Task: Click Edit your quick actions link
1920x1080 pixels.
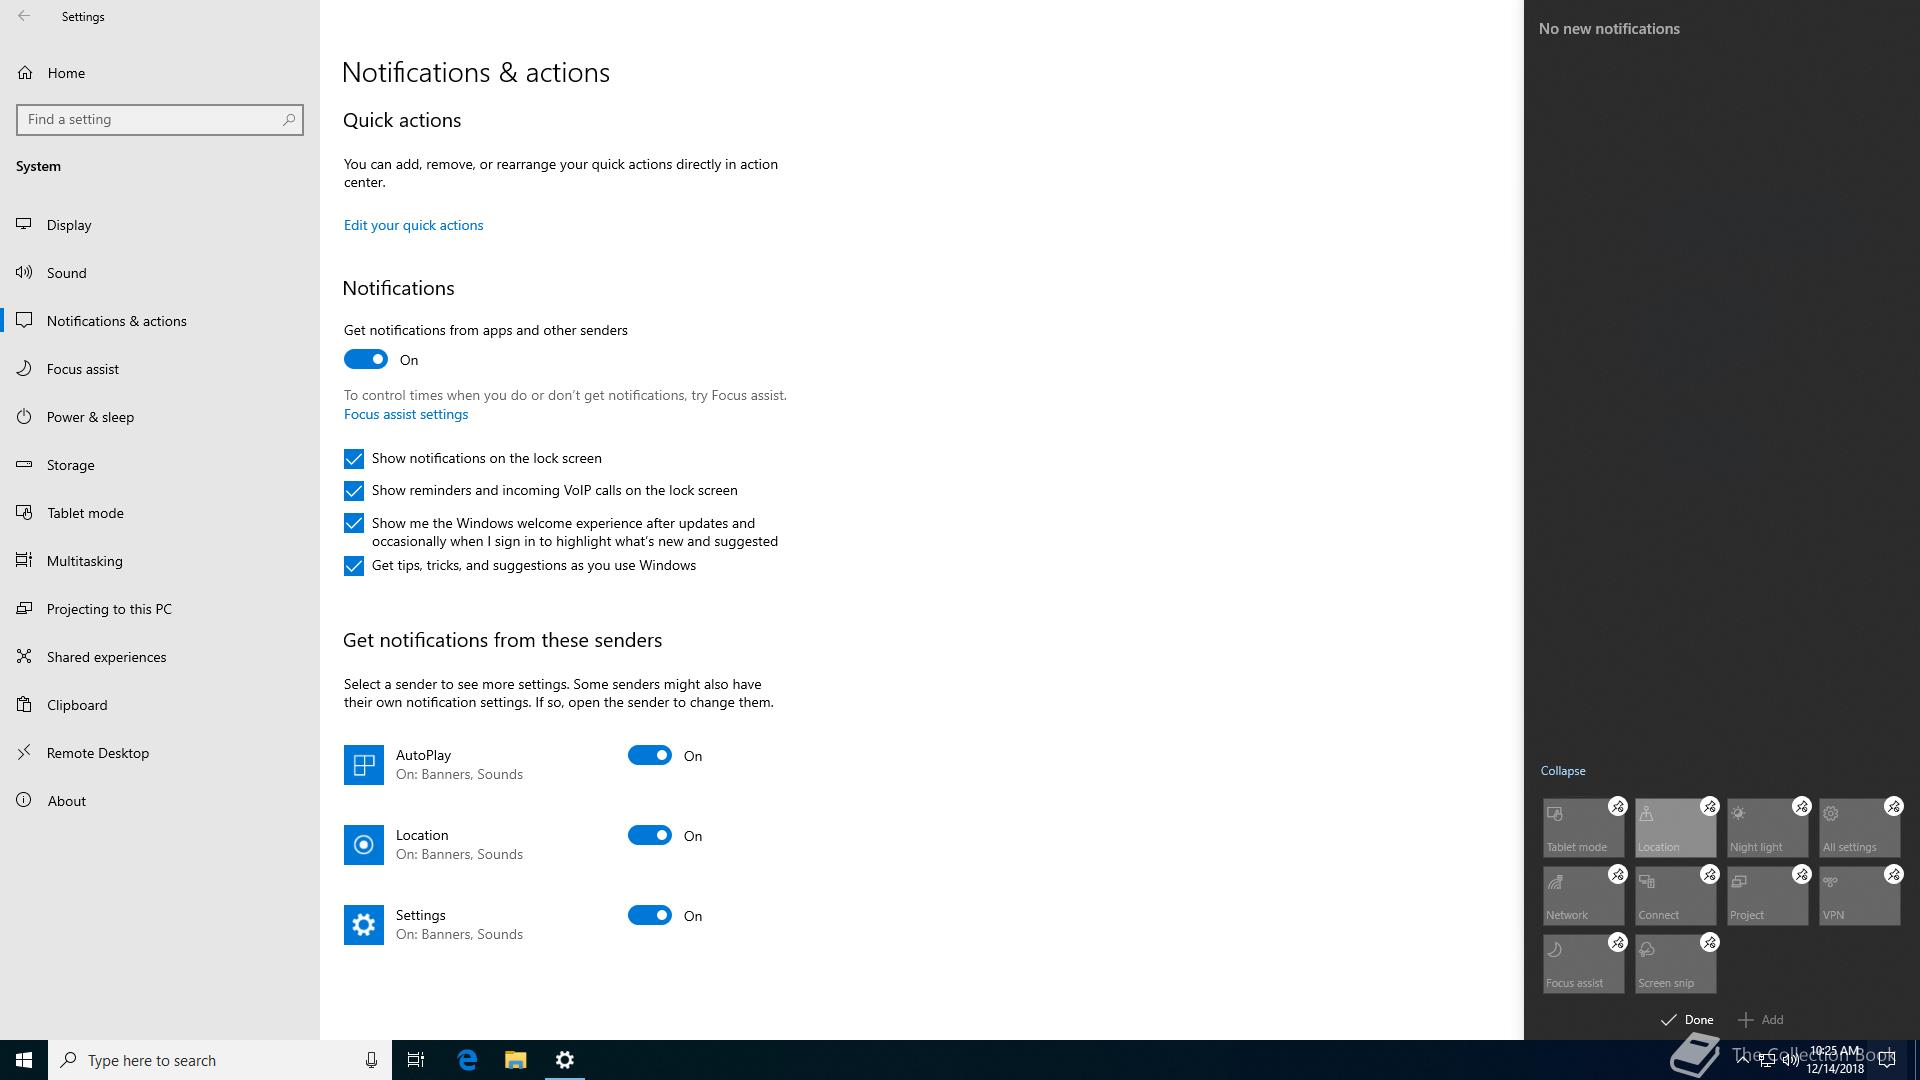Action: click(413, 225)
